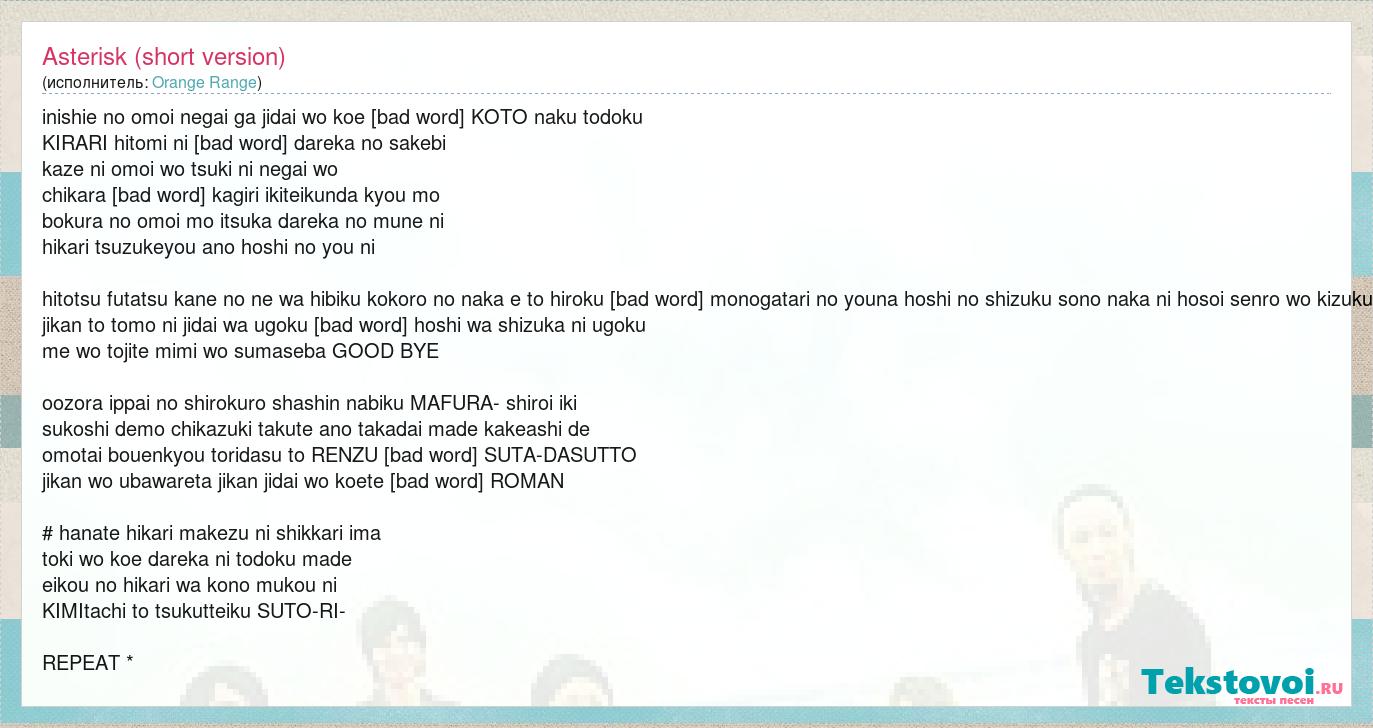Click the line 'KIMItachi to tsukutteiku SUTO-RI-'

pyautogui.click(x=194, y=612)
